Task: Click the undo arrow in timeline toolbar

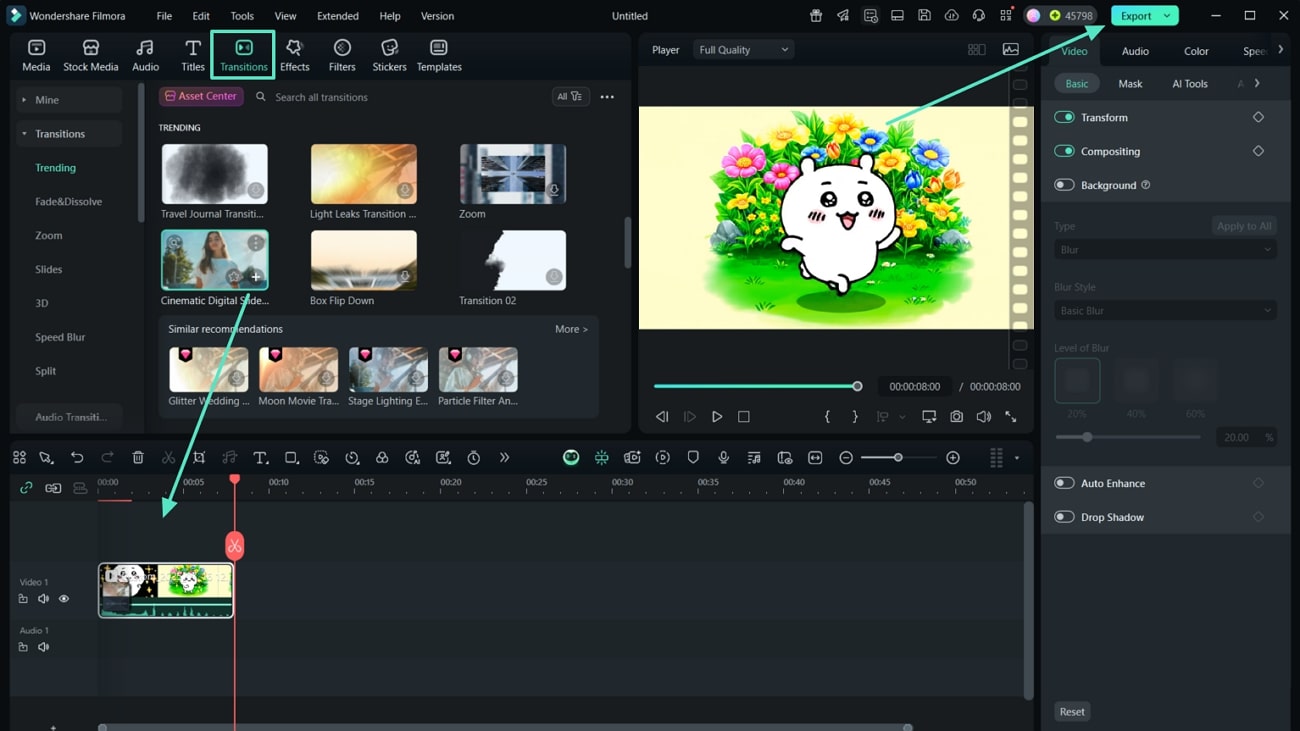Action: tap(77, 457)
